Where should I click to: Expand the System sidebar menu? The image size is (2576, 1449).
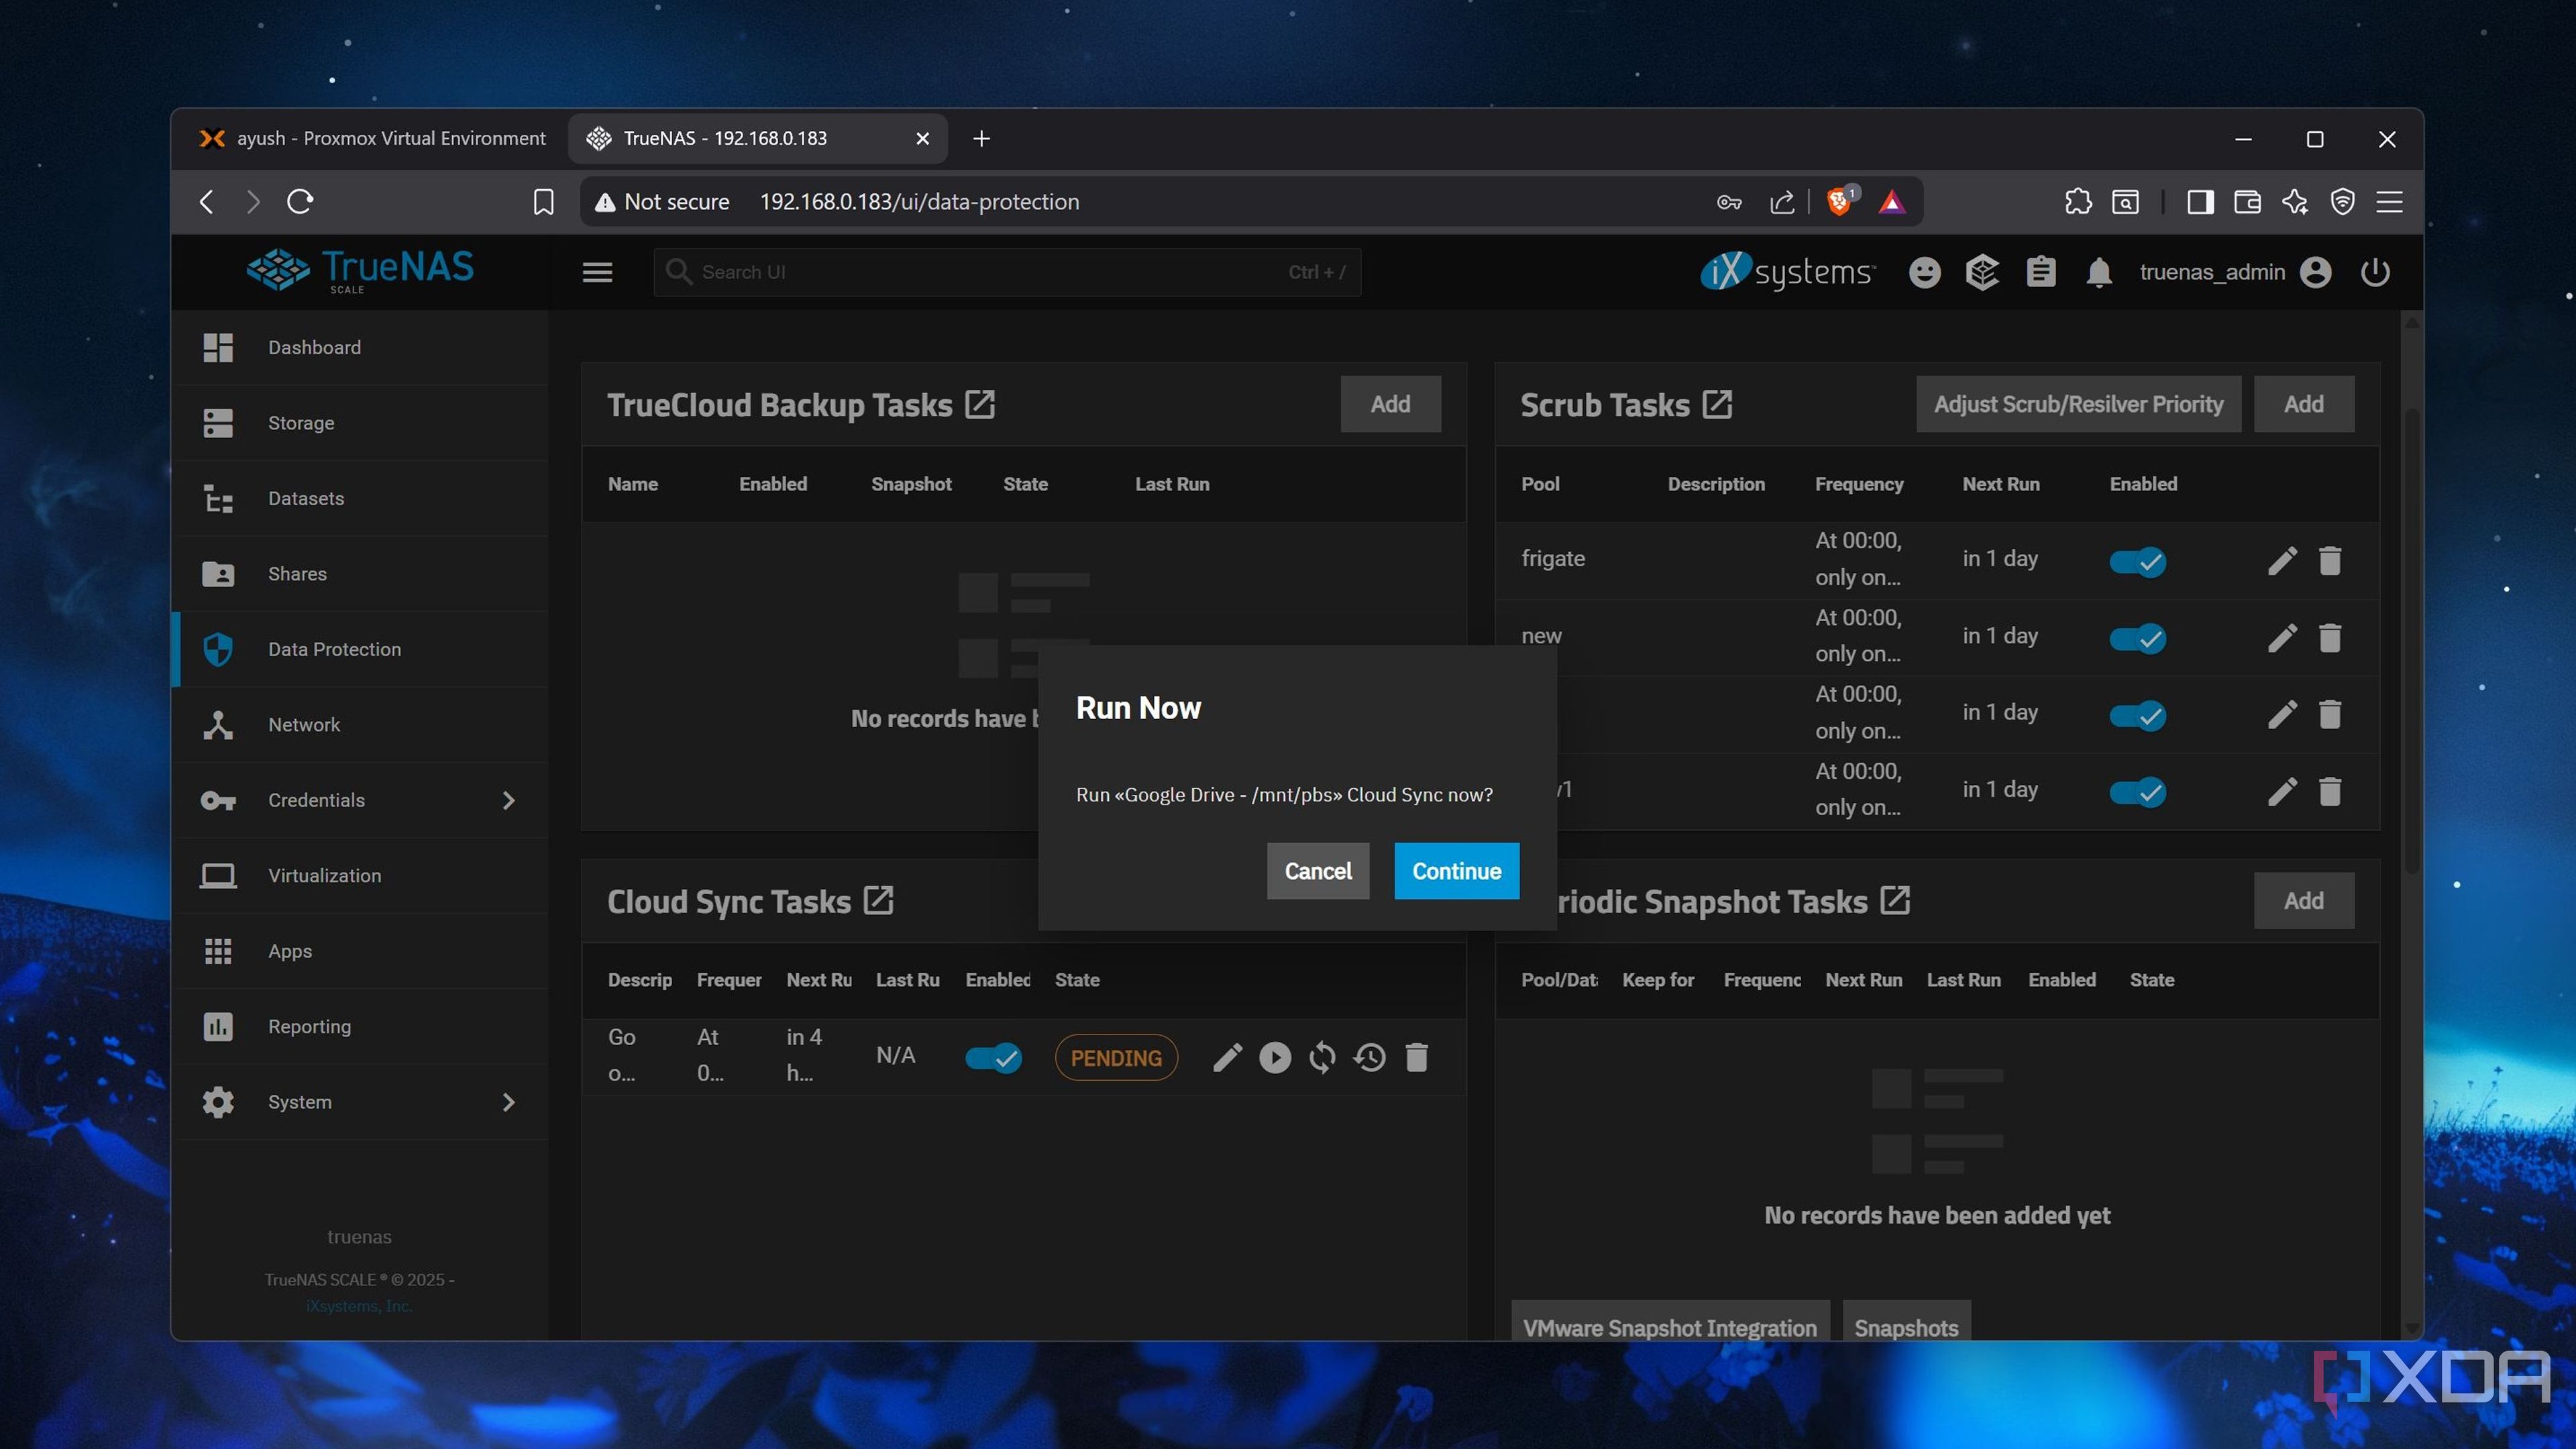(x=360, y=1102)
